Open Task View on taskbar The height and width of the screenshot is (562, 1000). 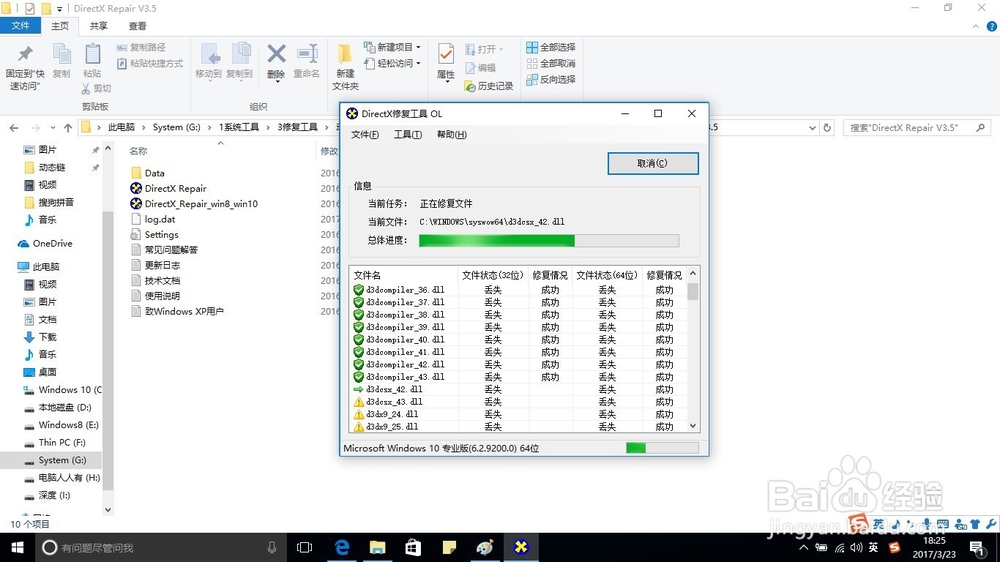coord(305,547)
